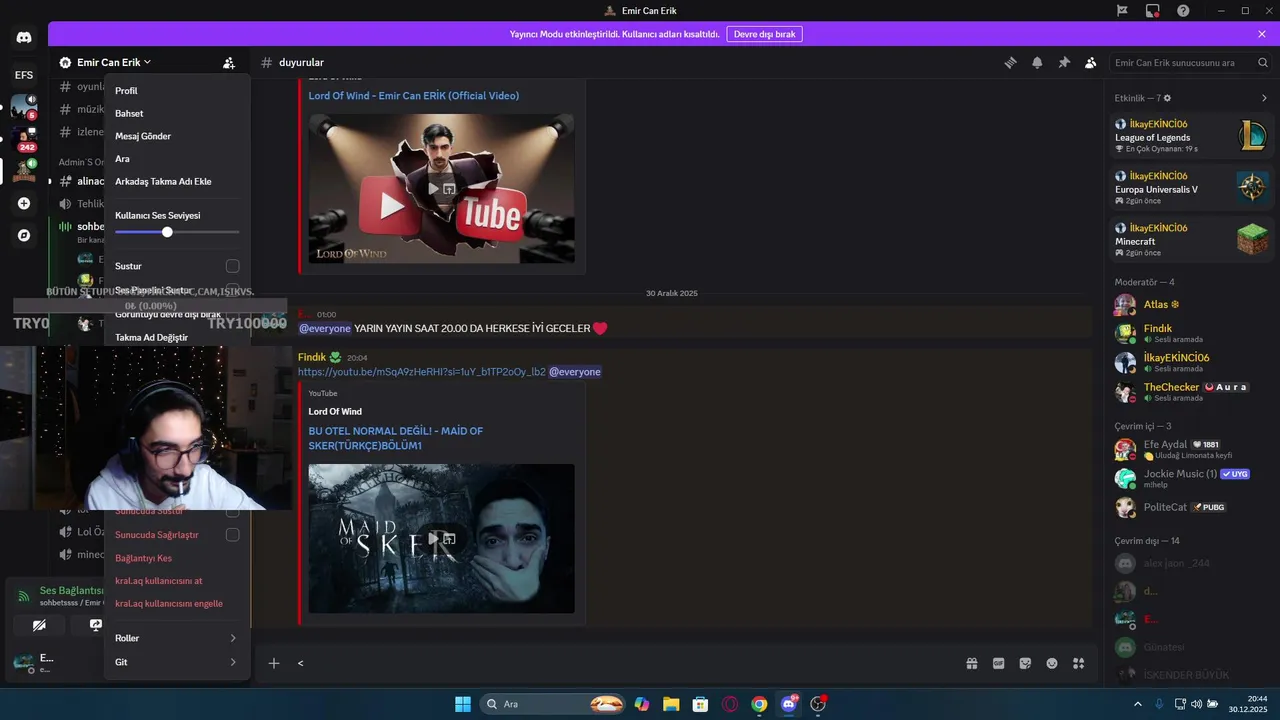Click invite members icon beside server name

[229, 63]
